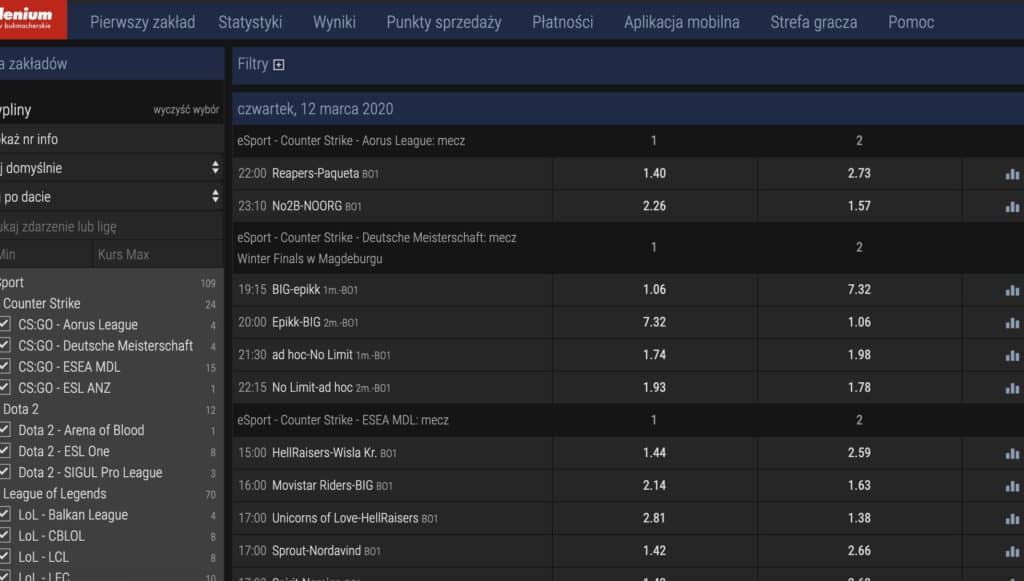Bet 1.63 on BIG vs Movistar Riders
The width and height of the screenshot is (1024, 581).
pos(859,486)
